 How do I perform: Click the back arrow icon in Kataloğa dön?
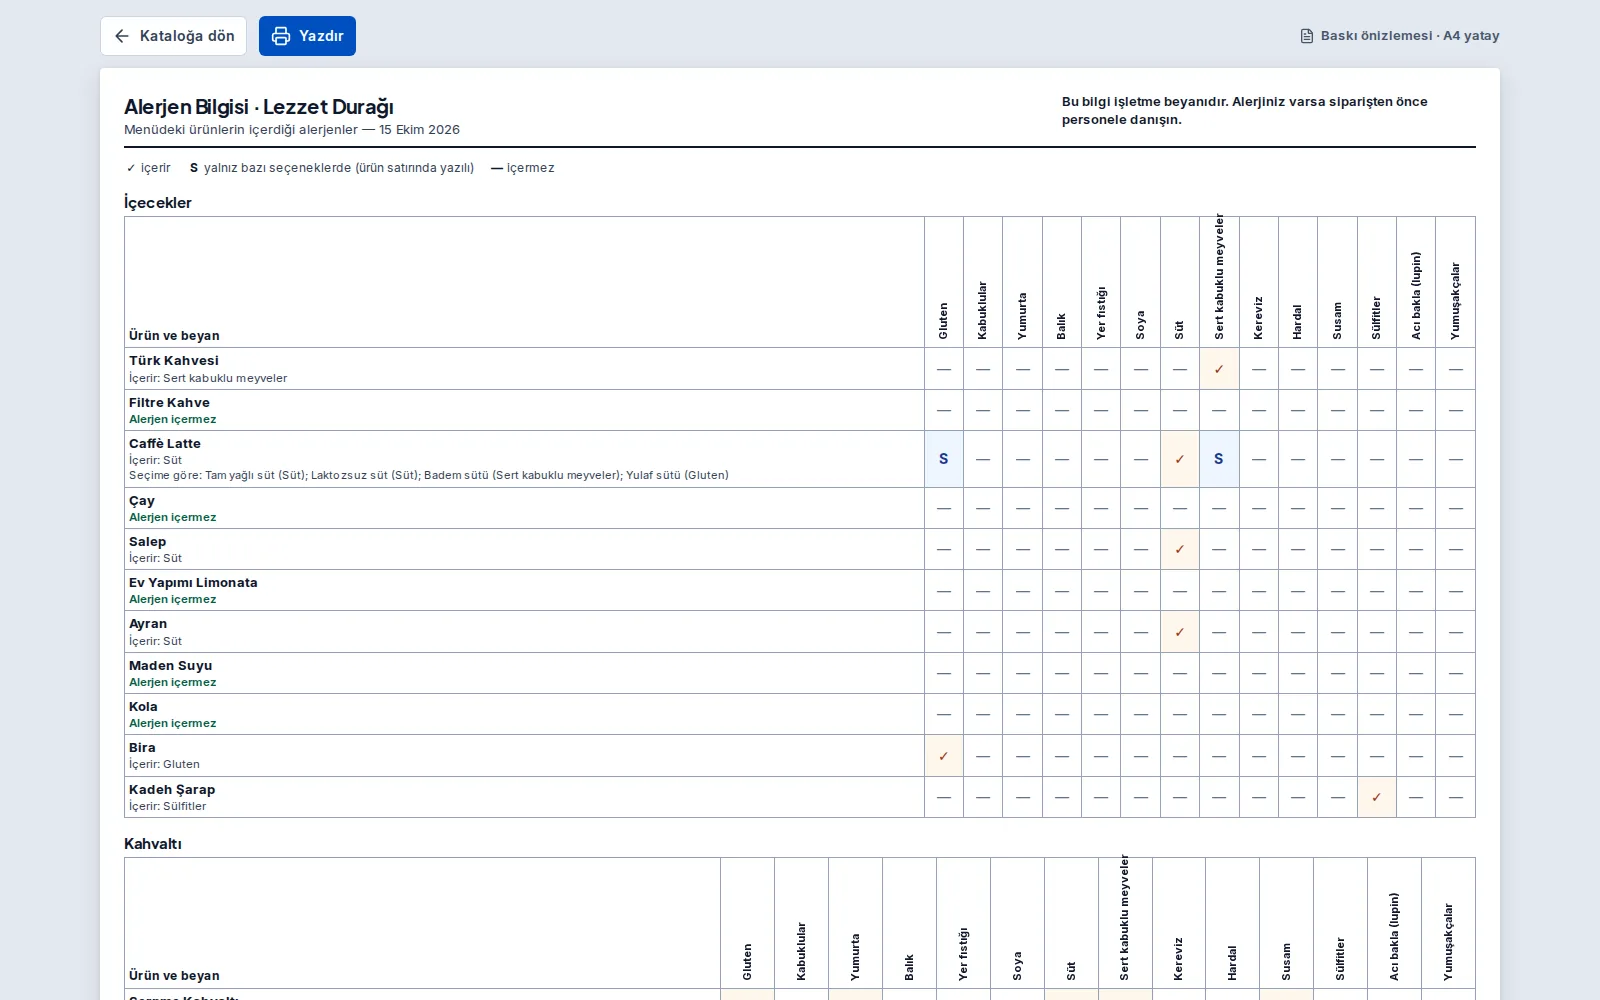[x=122, y=36]
